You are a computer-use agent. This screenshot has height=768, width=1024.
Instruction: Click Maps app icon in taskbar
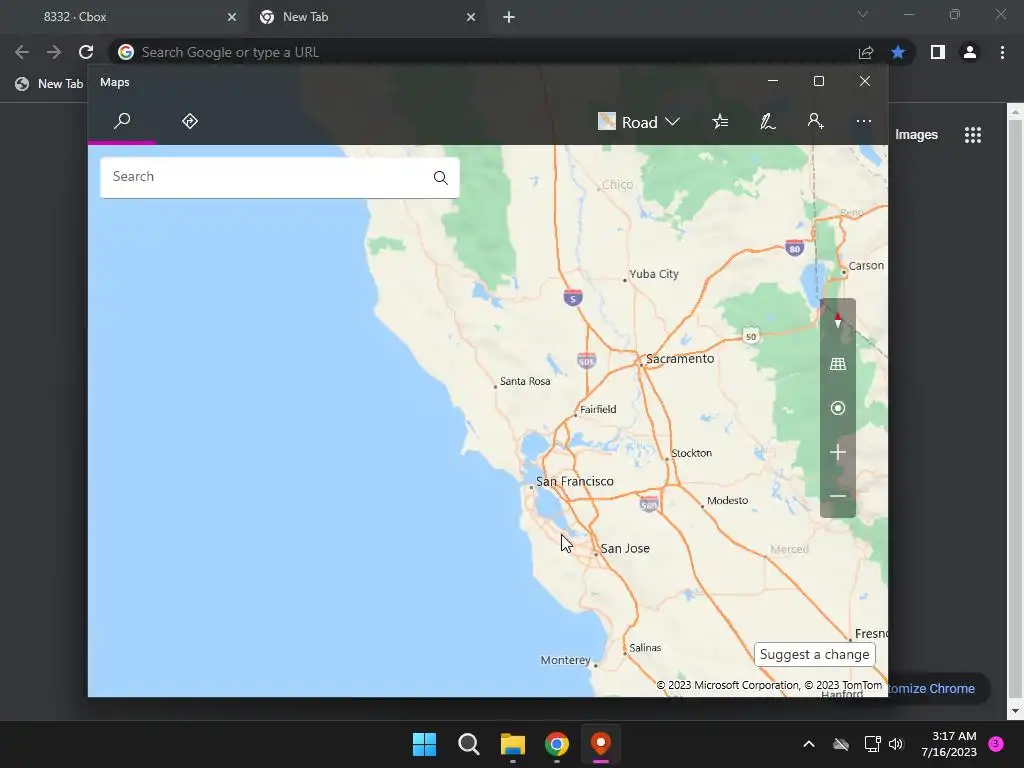(x=601, y=744)
